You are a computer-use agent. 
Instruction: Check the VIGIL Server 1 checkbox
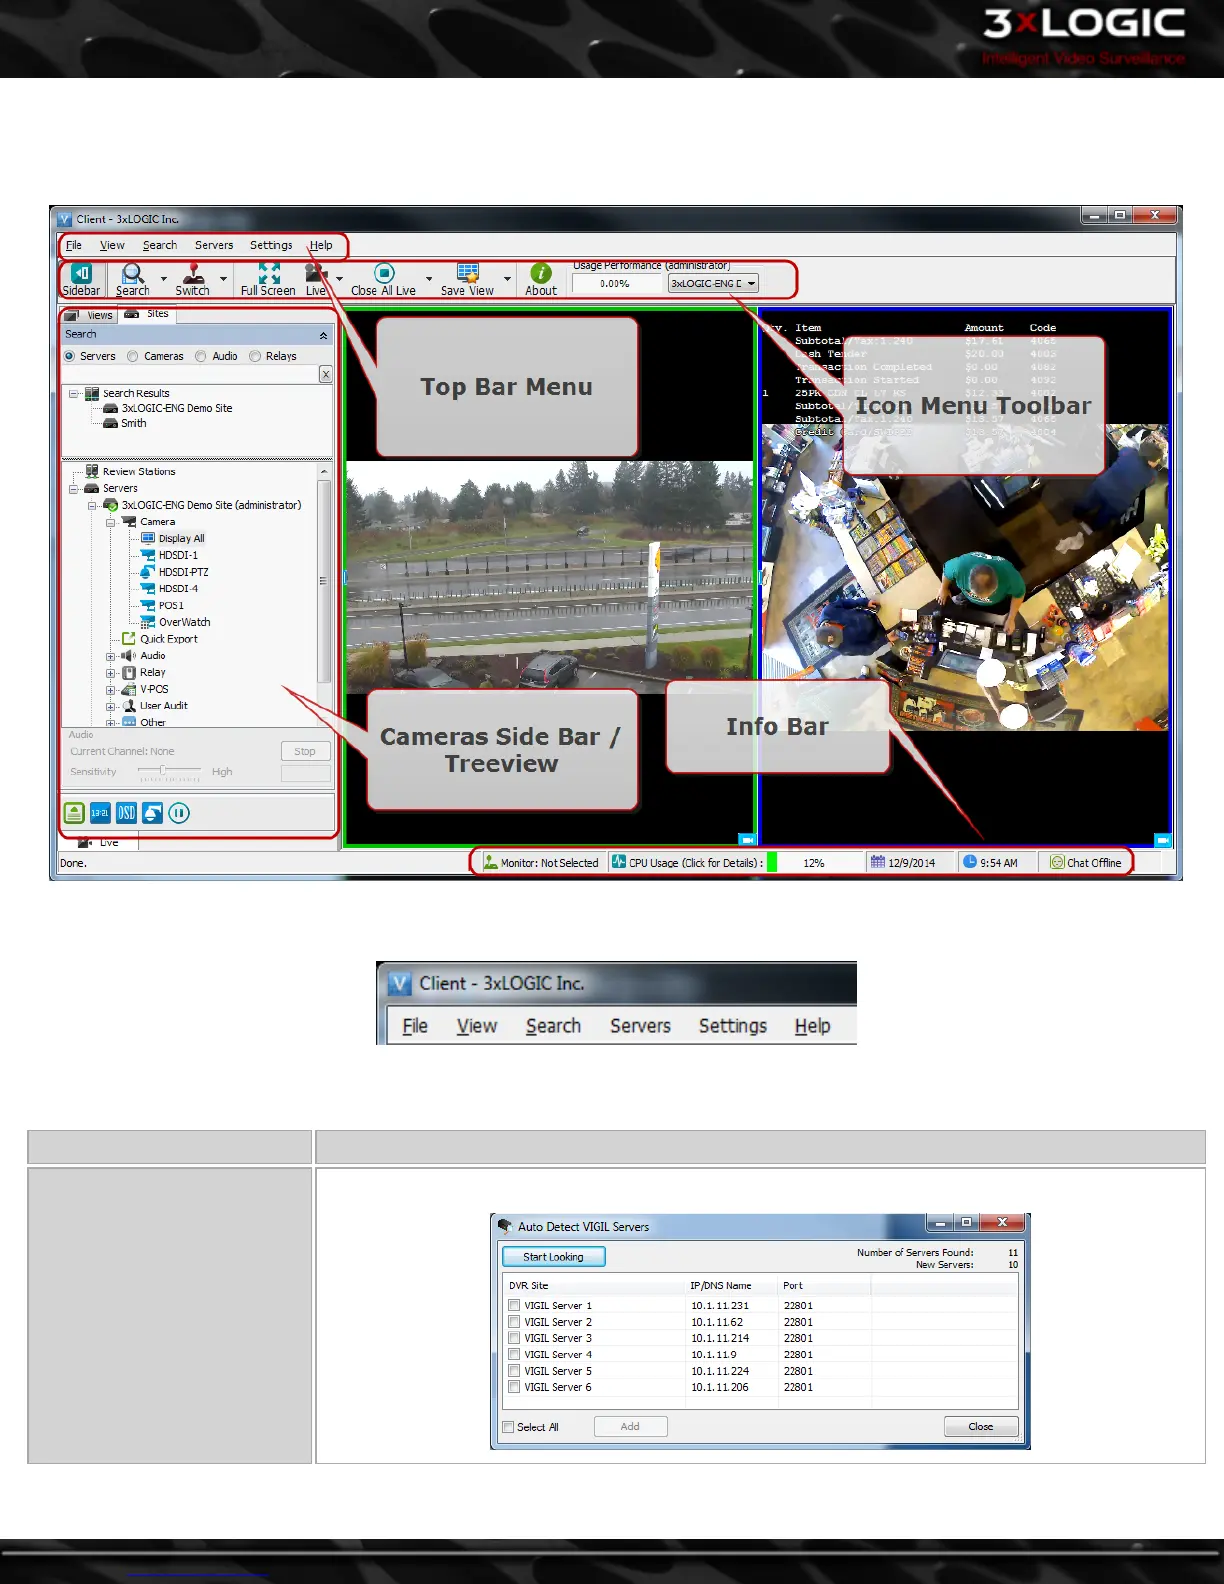514,1305
